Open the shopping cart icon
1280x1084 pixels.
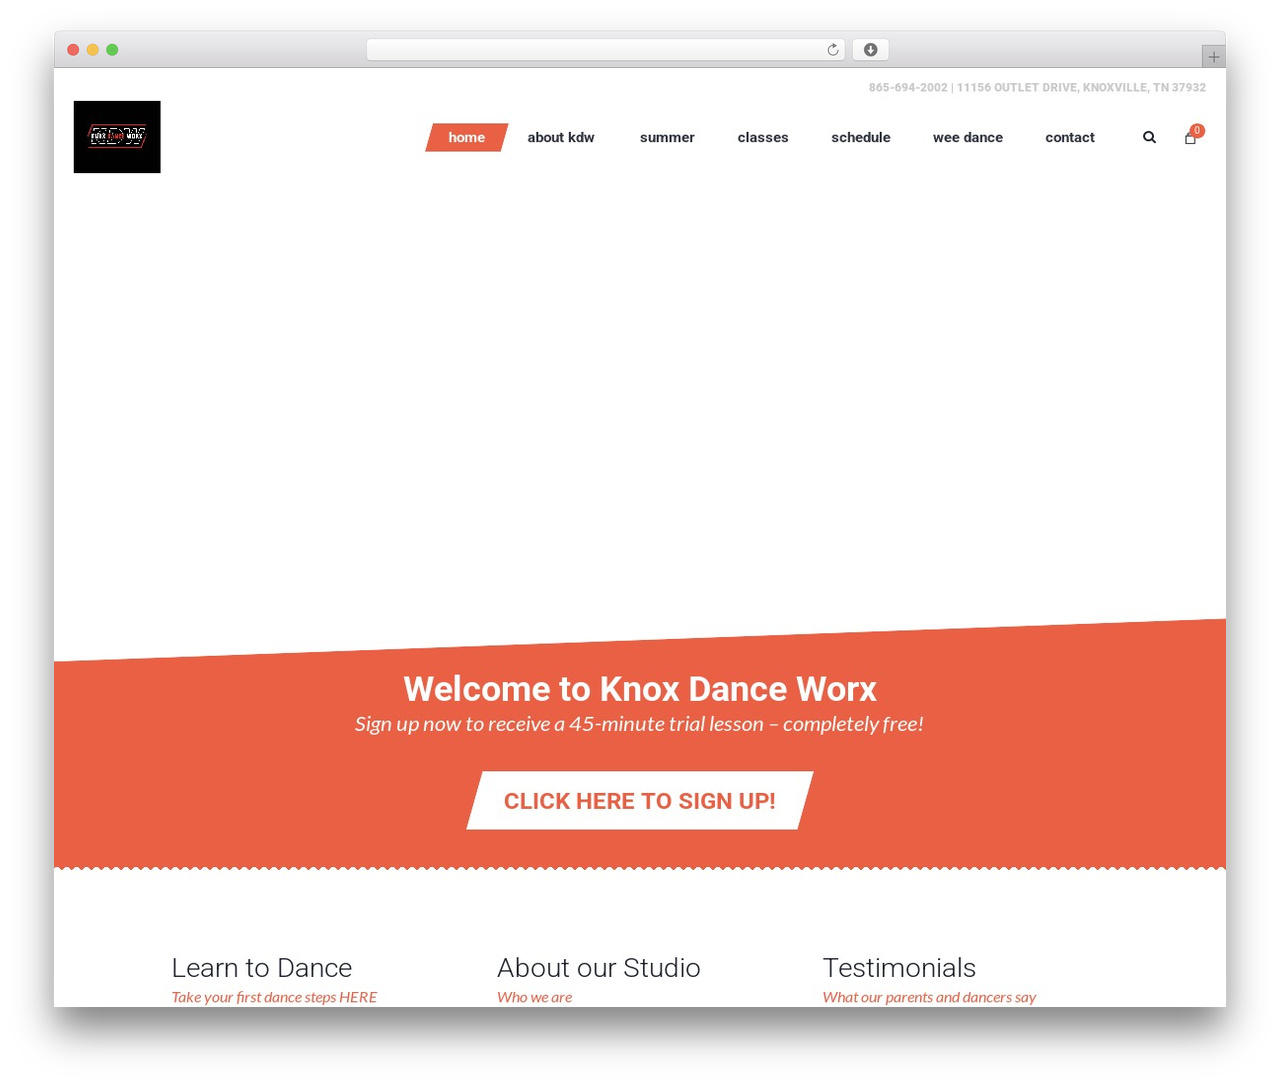[1191, 137]
